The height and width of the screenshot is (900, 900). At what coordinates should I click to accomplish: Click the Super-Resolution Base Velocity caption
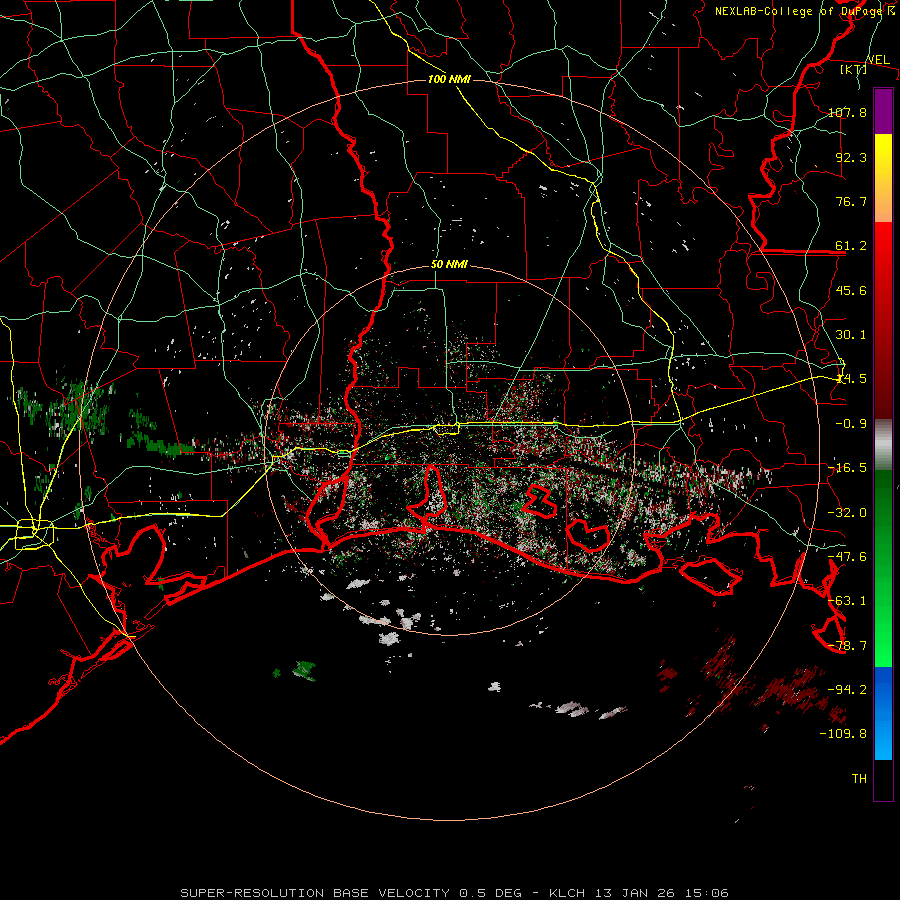tap(455, 893)
